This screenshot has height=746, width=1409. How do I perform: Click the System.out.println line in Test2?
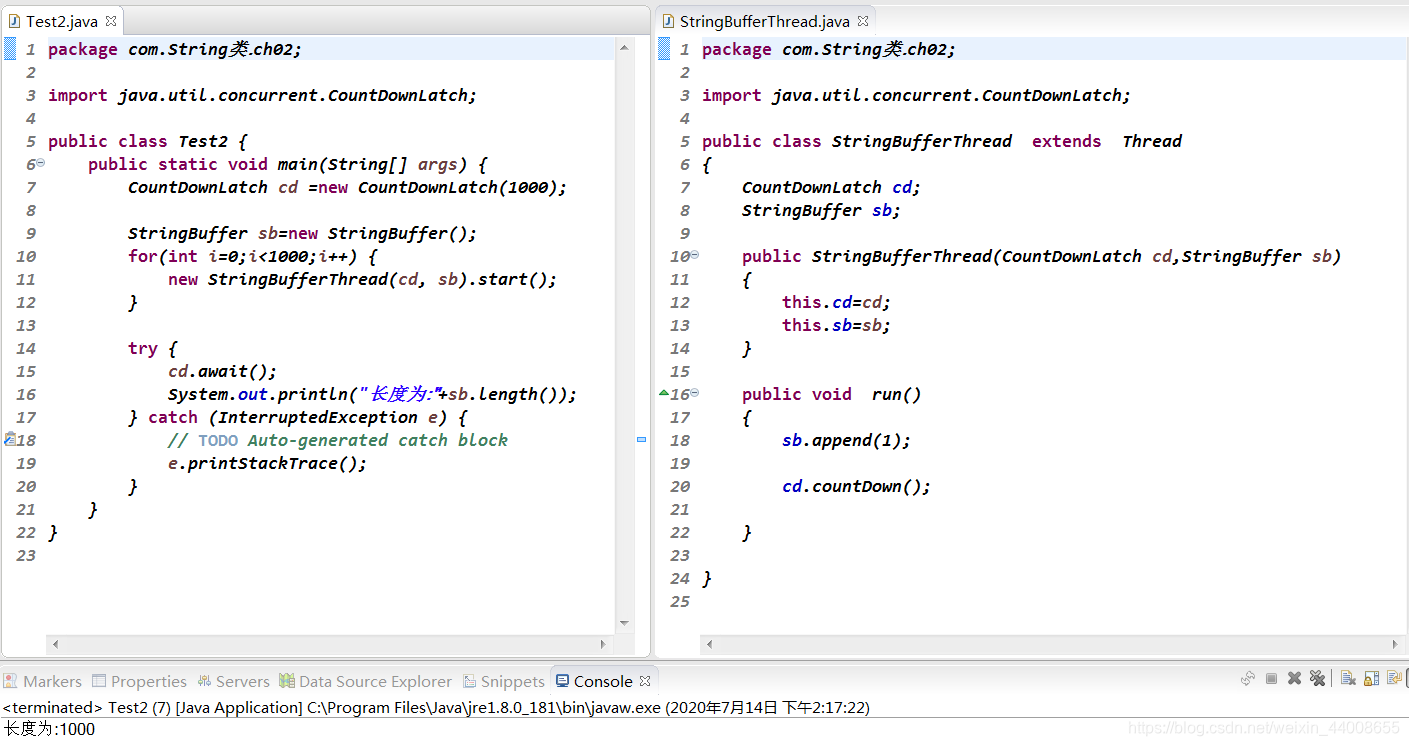pyautogui.click(x=372, y=394)
